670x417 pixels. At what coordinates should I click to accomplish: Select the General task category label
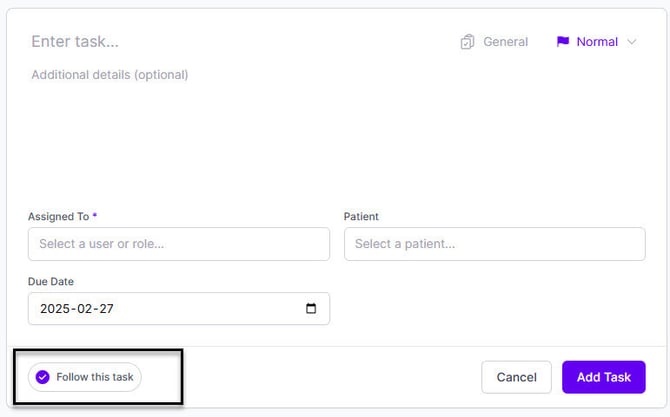point(505,42)
